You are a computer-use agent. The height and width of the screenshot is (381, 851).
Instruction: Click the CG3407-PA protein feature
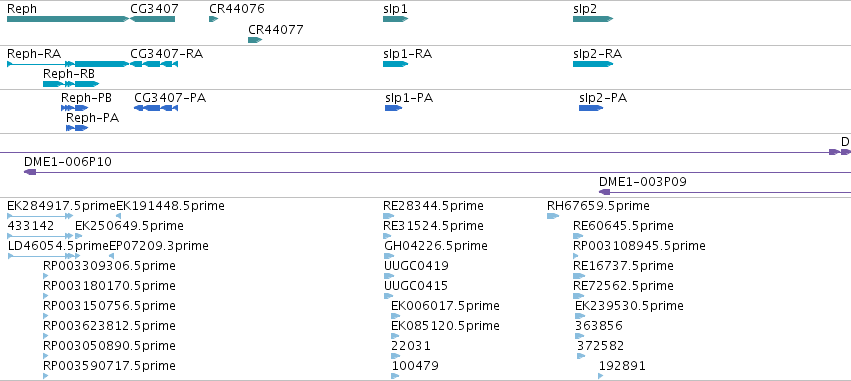click(x=156, y=108)
